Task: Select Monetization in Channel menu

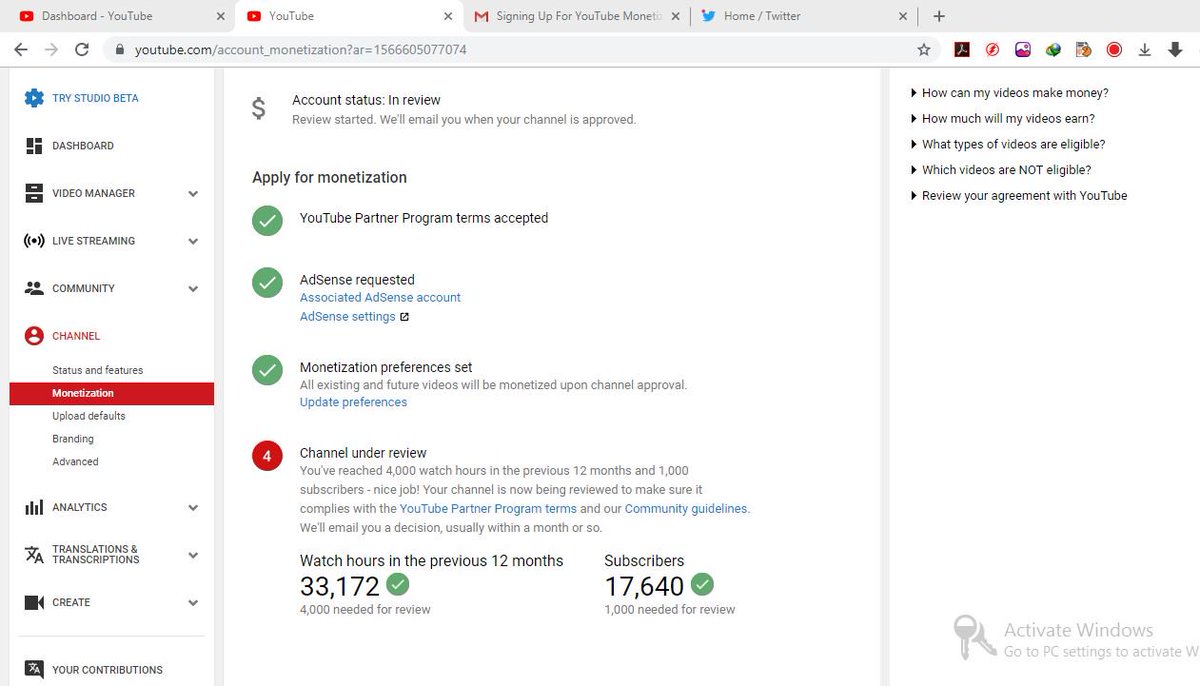Action: [111, 393]
